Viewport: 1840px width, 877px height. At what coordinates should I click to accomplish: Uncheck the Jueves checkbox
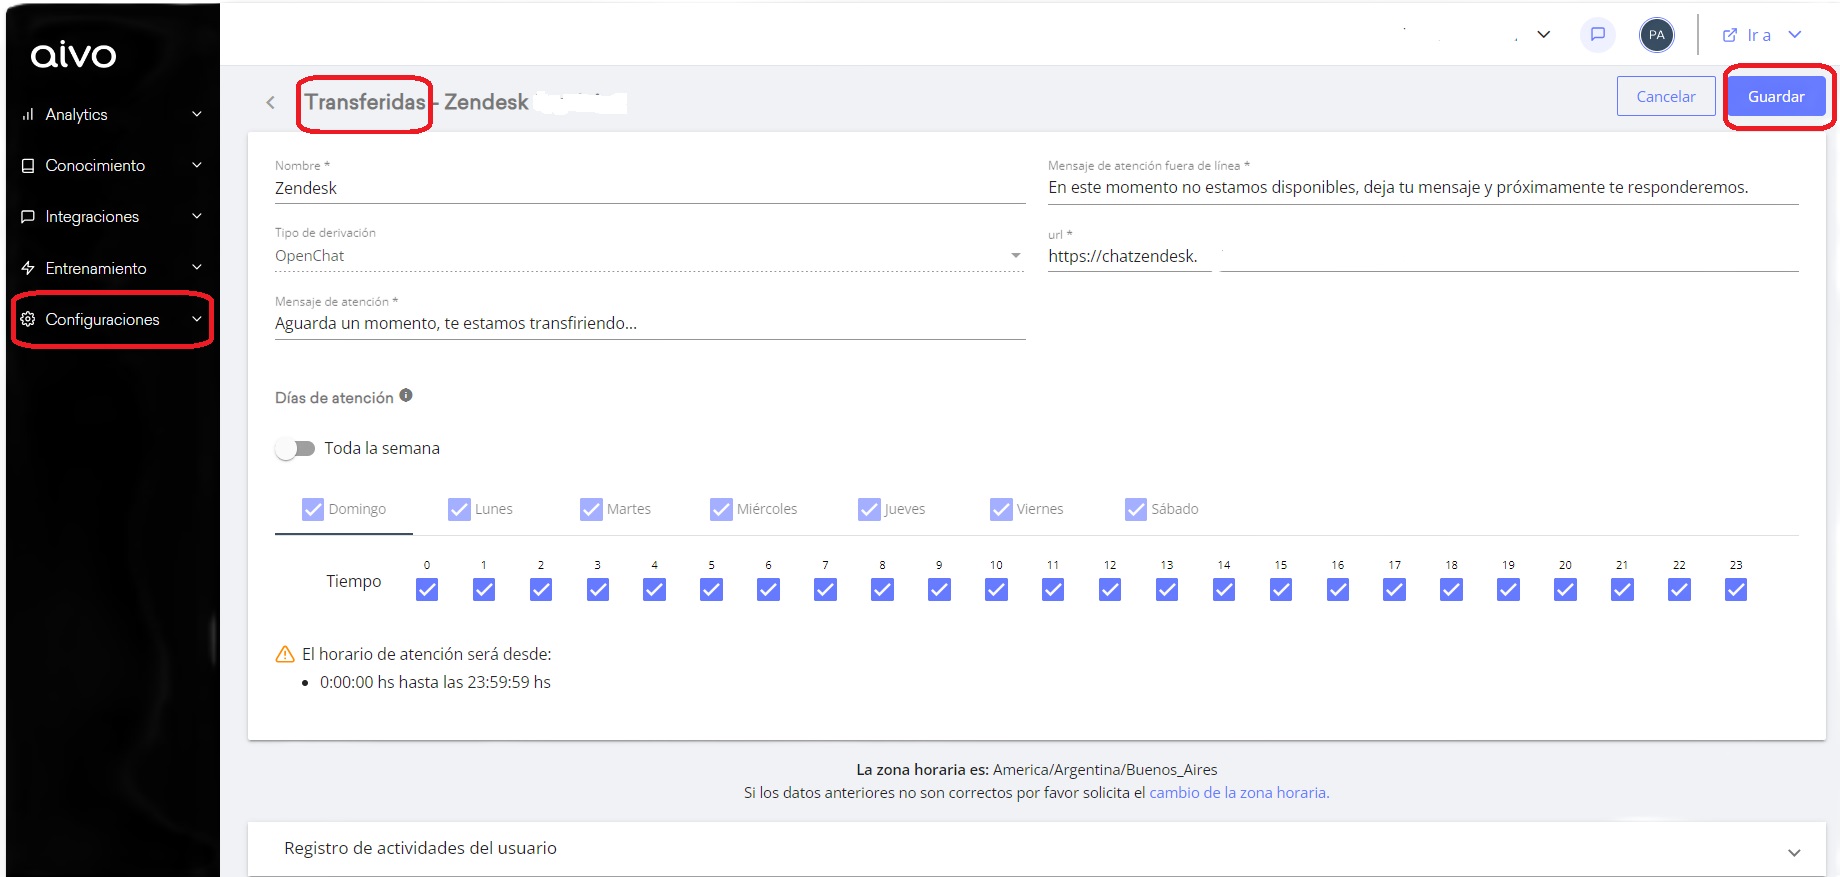[x=869, y=509]
